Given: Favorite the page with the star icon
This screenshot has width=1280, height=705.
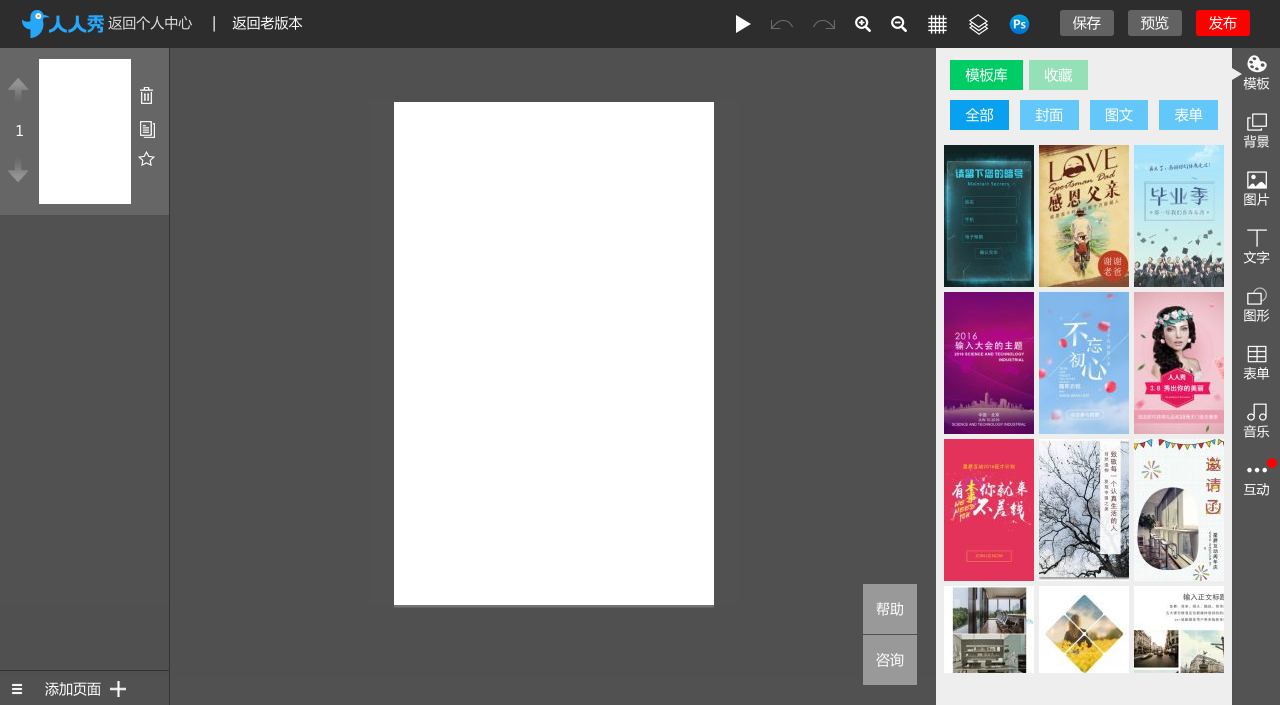Looking at the screenshot, I should point(147,159).
